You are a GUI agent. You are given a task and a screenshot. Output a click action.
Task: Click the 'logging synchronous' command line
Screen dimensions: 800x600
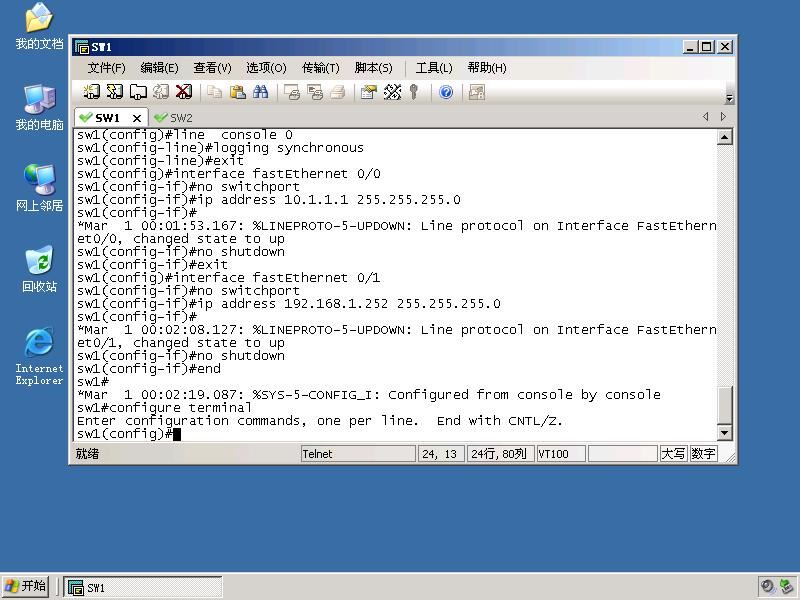(x=220, y=147)
